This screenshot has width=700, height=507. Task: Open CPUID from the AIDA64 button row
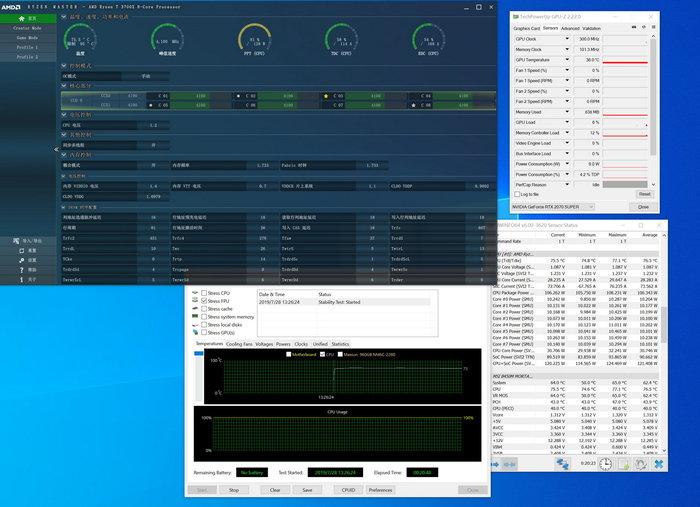coord(348,490)
